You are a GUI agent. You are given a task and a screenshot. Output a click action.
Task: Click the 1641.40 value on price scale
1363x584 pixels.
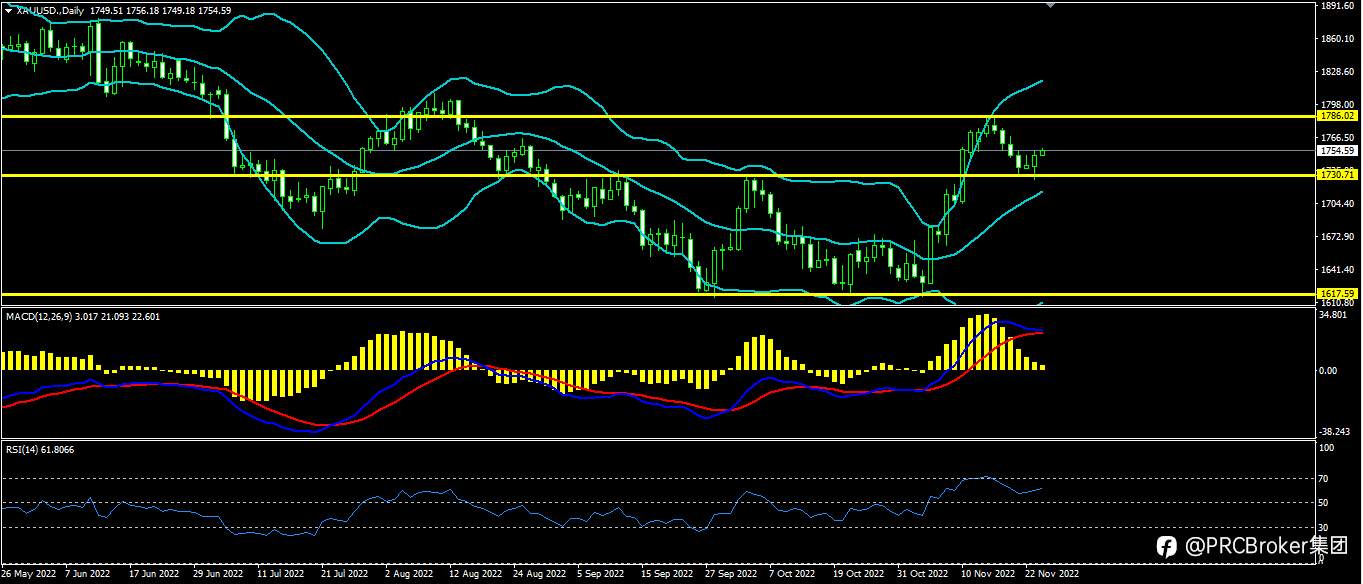click(1336, 270)
